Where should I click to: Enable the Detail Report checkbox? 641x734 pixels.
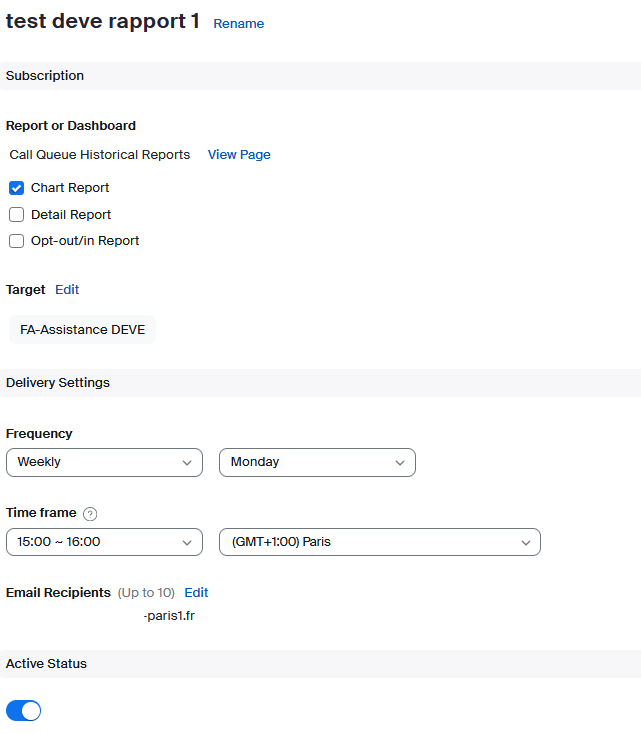[16, 215]
